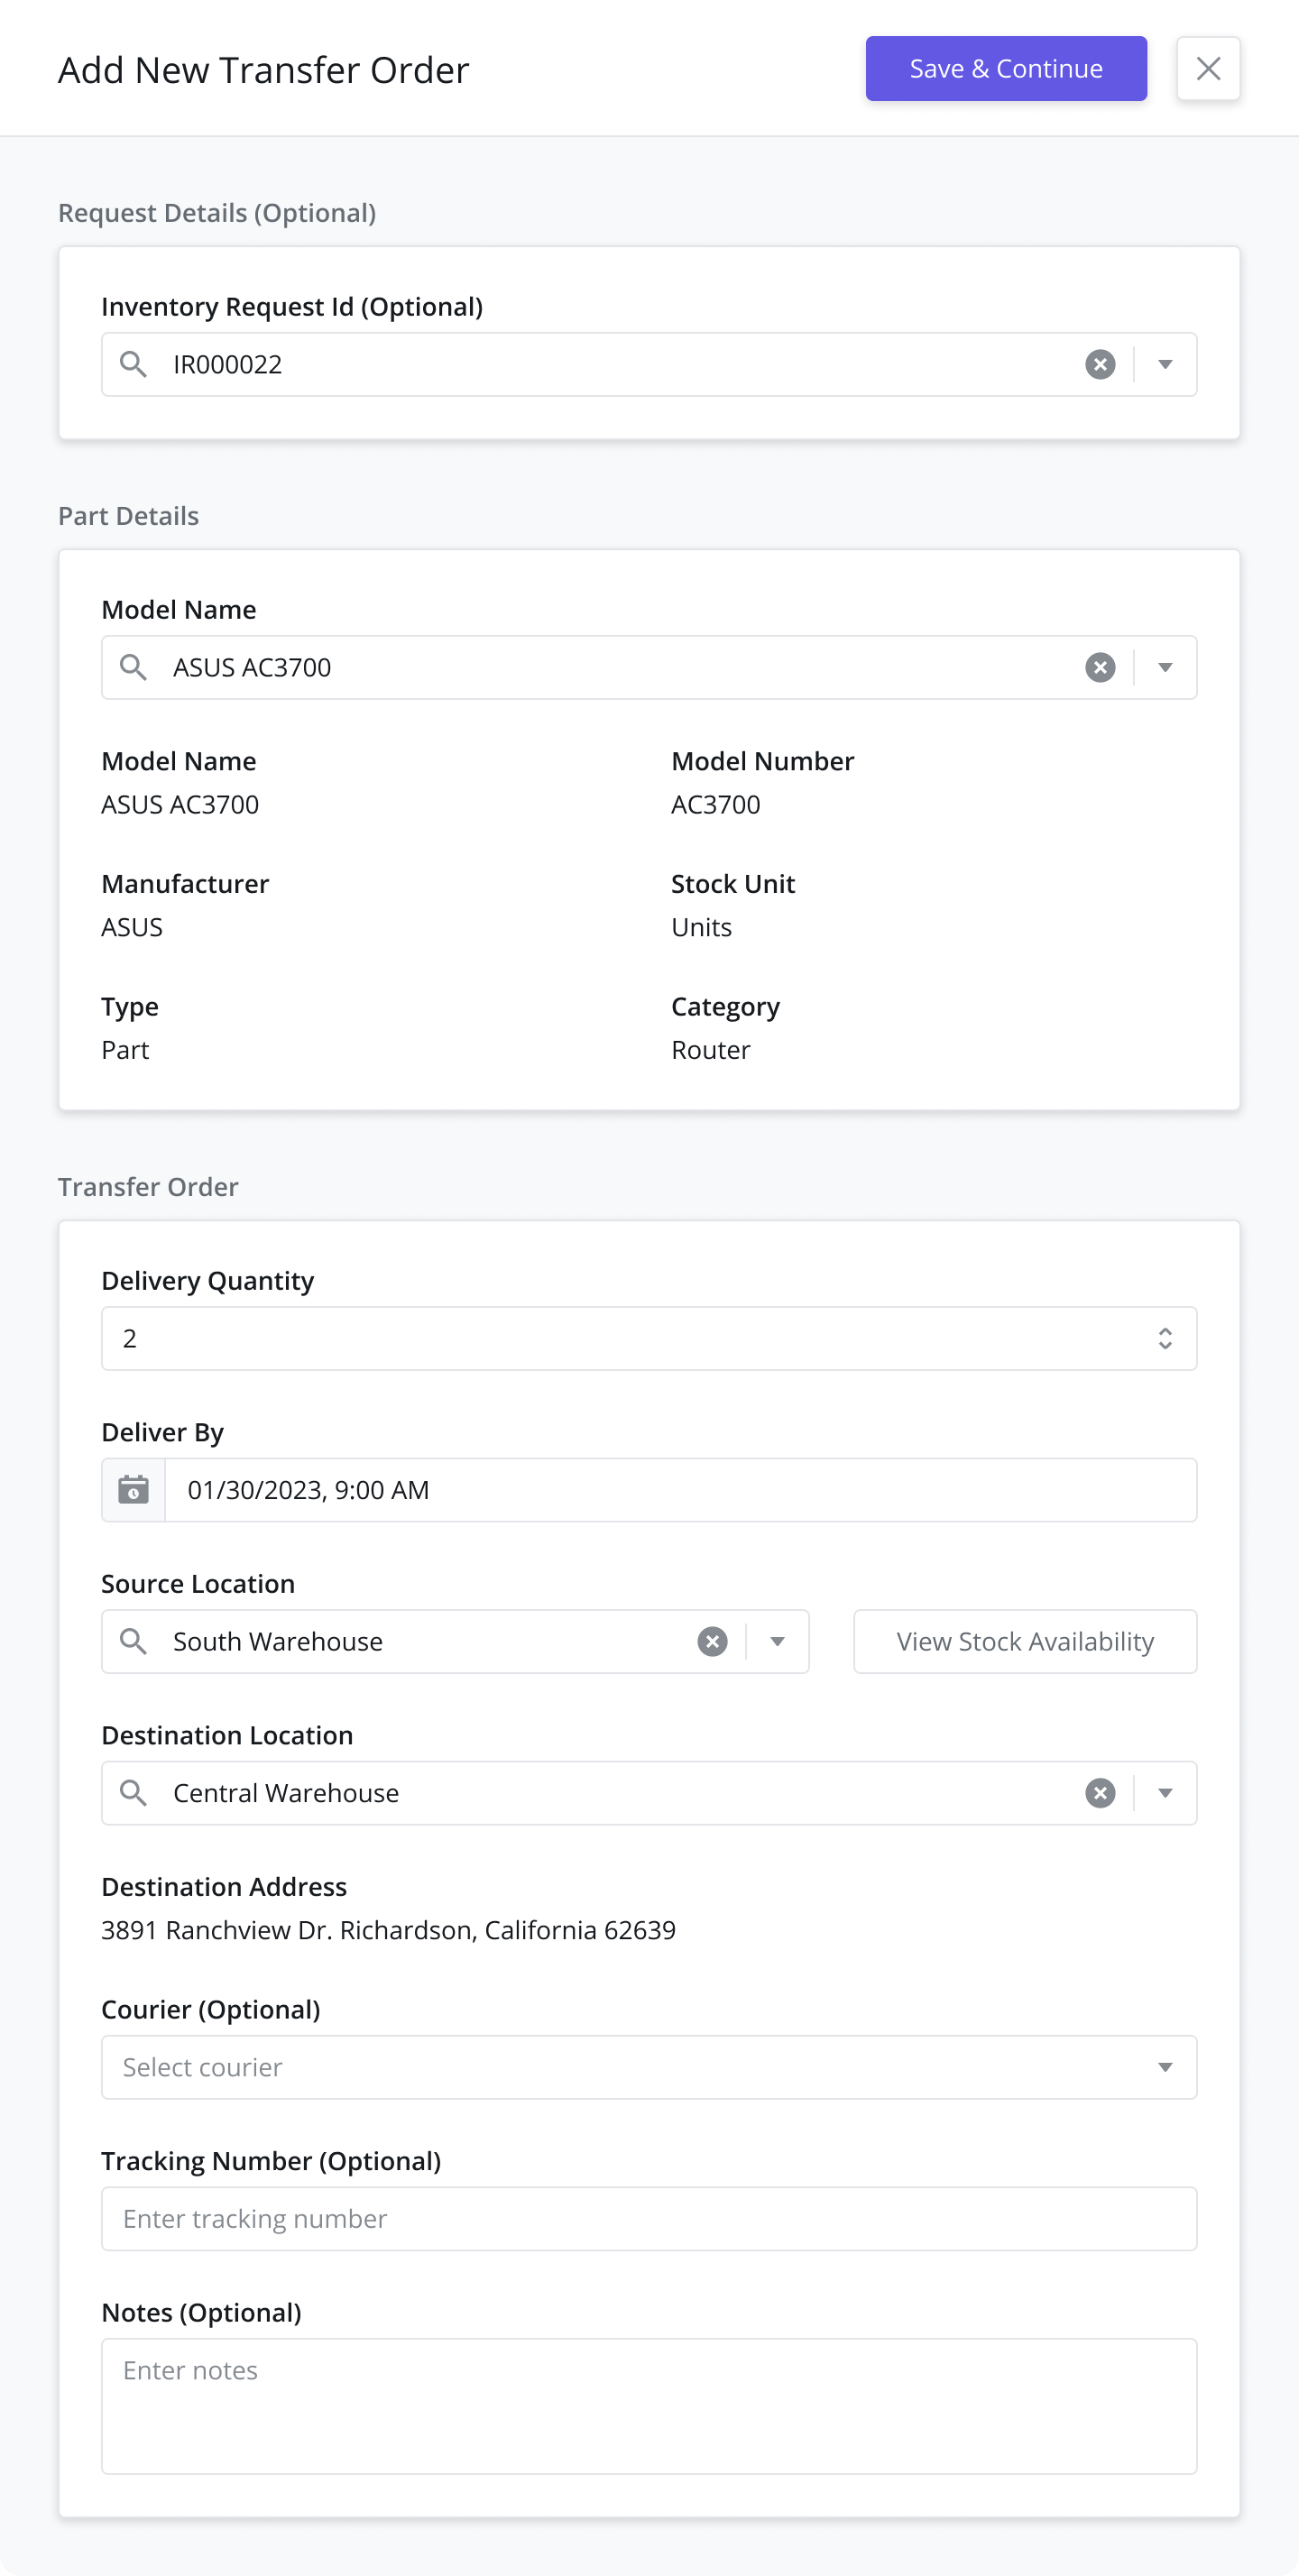
Task: Click View Stock Availability button
Action: click(1025, 1641)
